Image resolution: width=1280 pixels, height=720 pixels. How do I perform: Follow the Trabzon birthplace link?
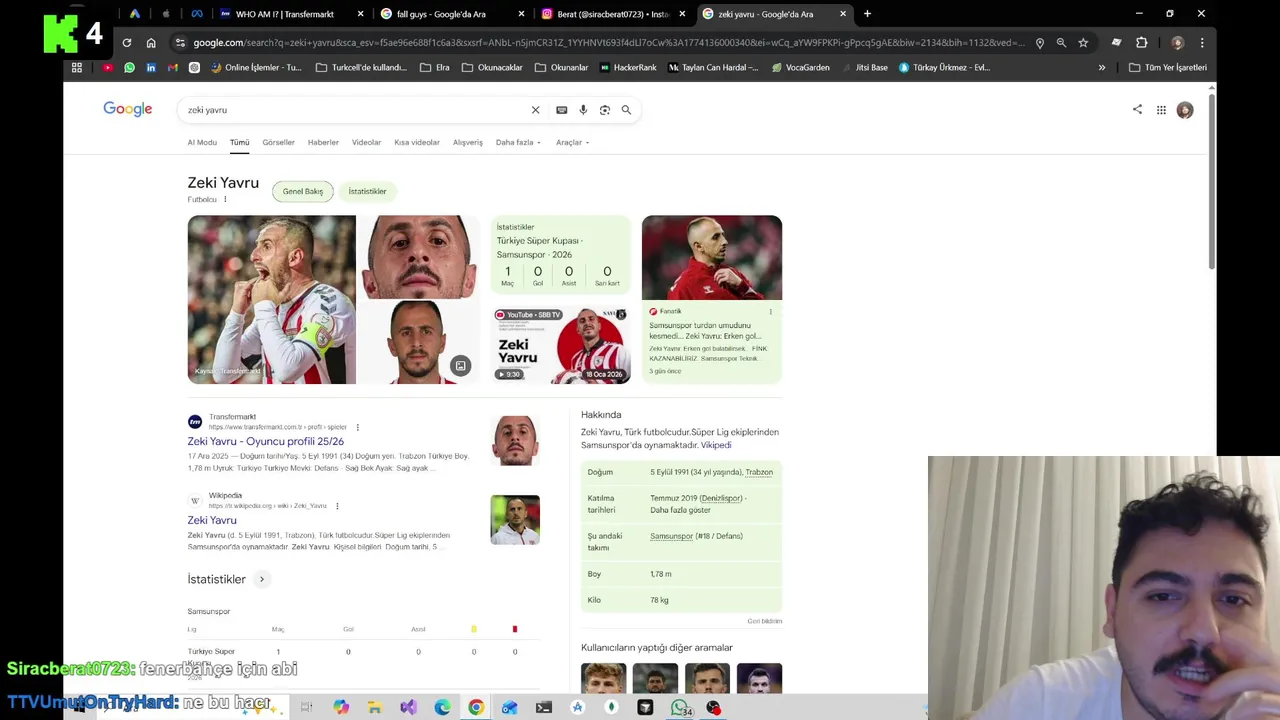tap(759, 472)
